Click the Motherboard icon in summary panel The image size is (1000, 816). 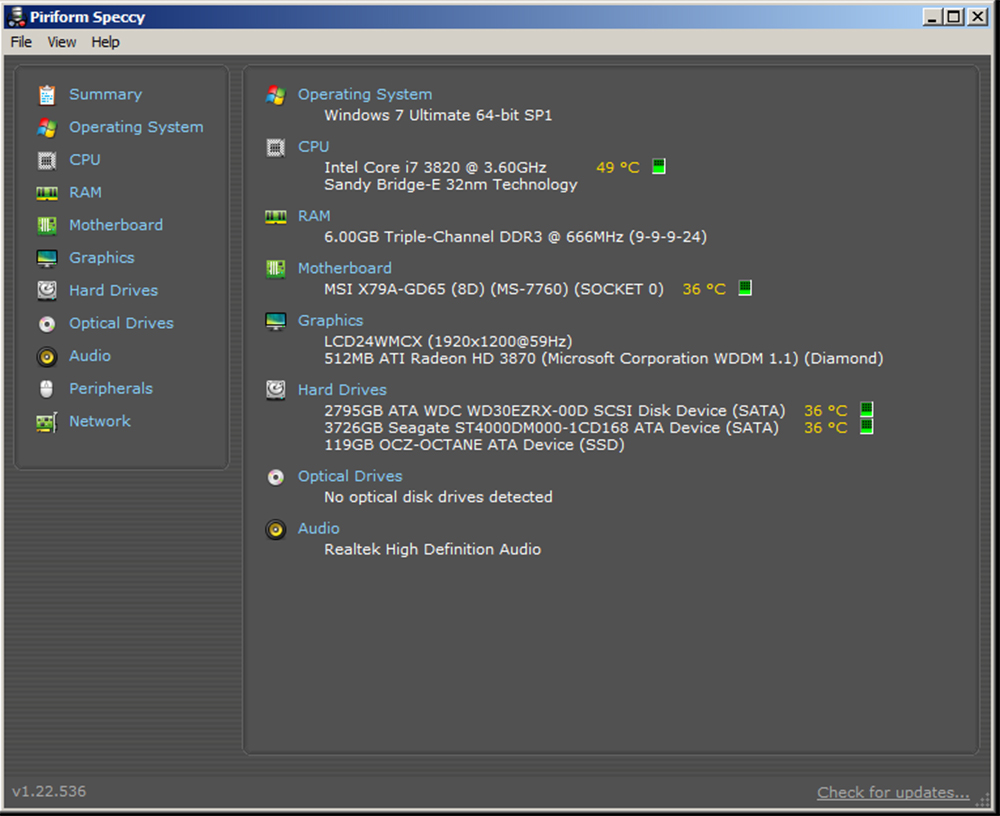pos(276,269)
